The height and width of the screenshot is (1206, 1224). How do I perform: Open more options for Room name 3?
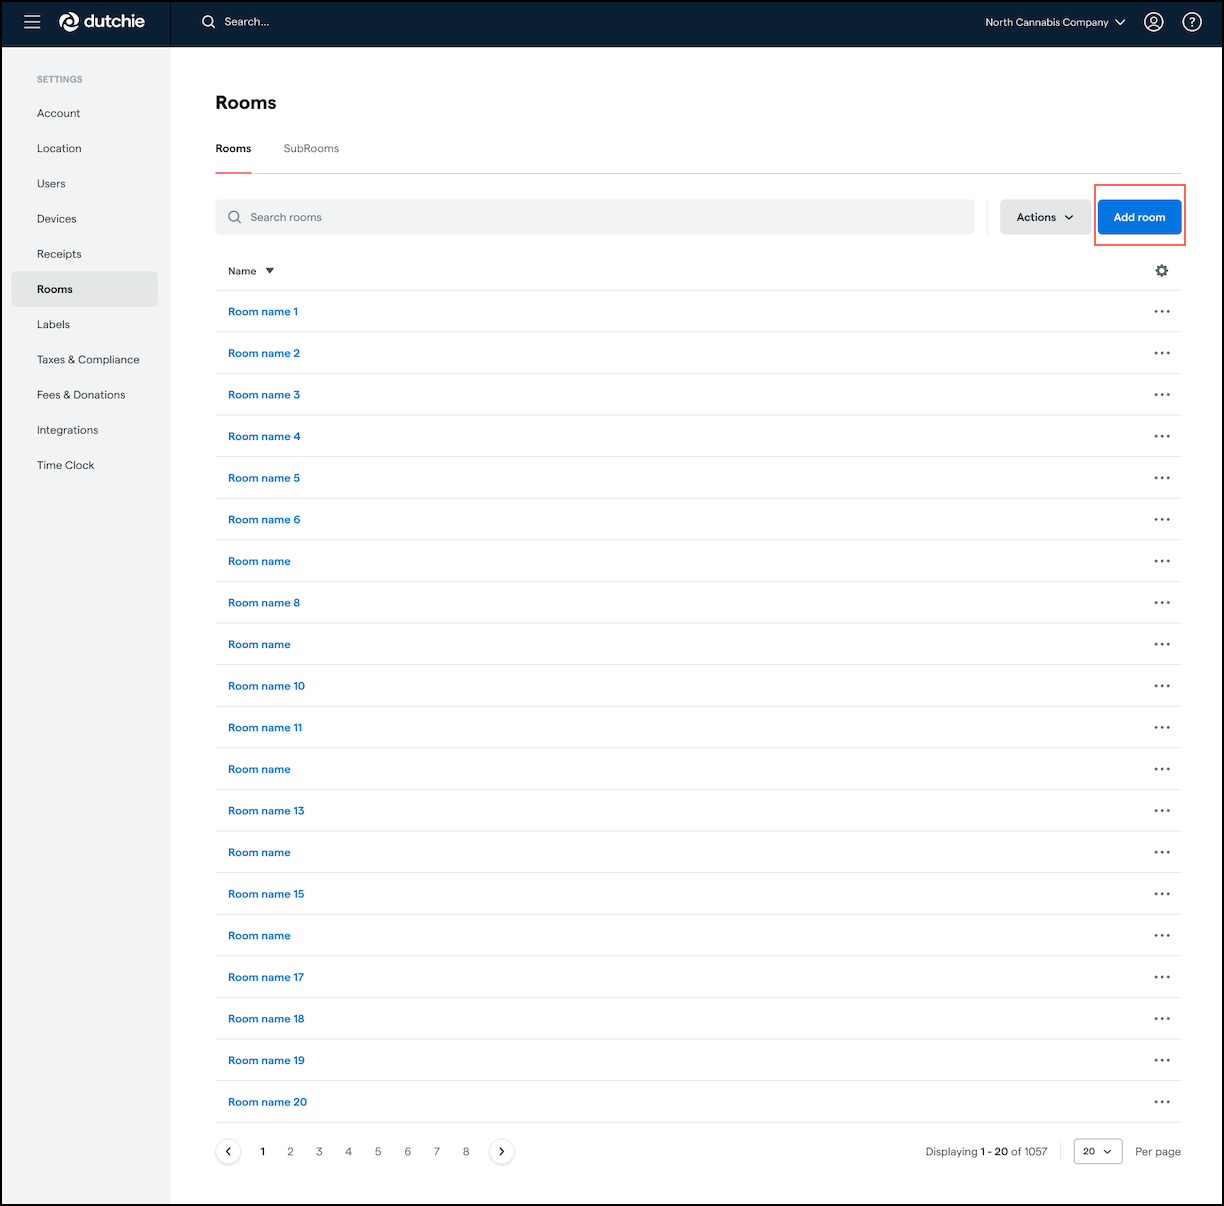tap(1162, 395)
